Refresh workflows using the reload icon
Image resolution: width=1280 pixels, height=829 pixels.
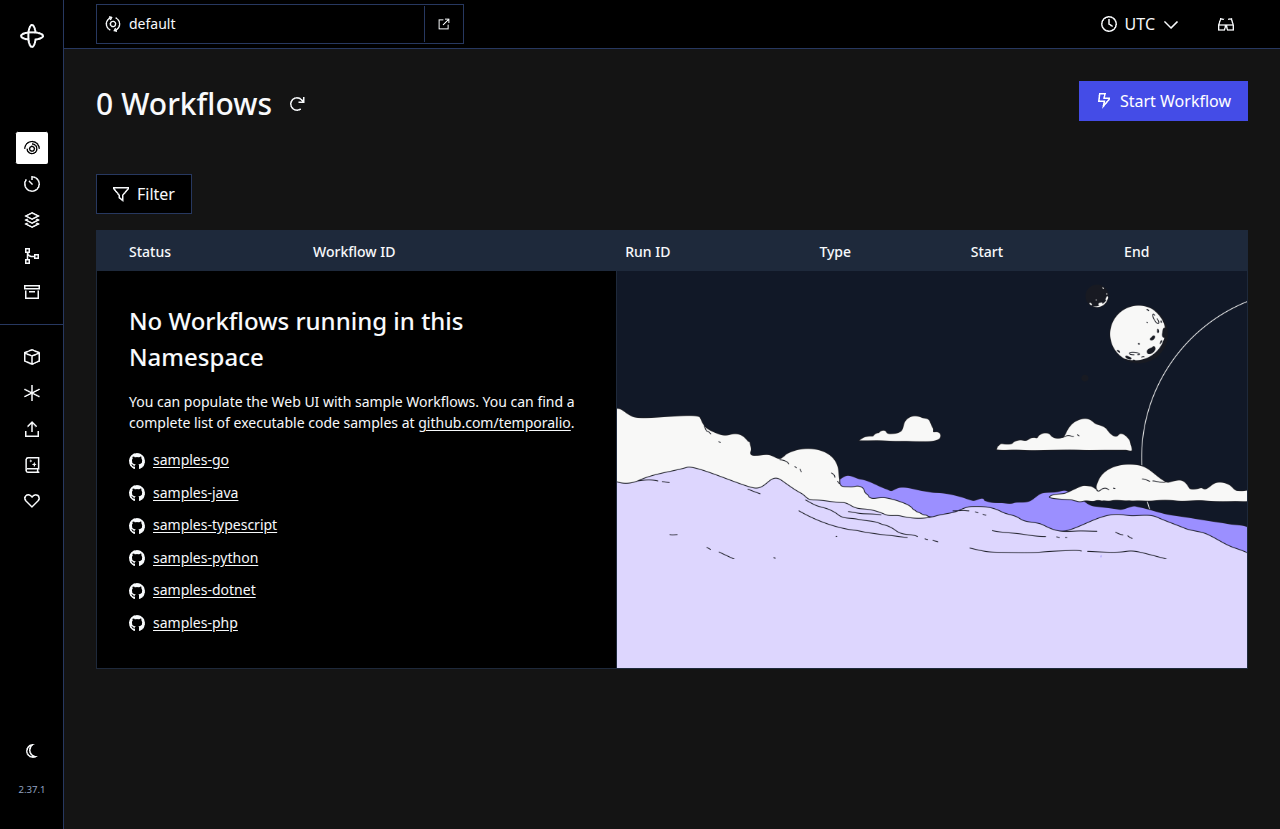click(297, 103)
